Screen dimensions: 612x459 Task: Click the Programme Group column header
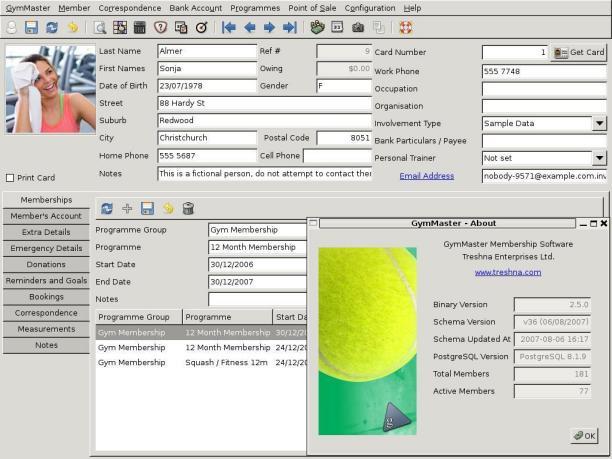click(x=139, y=317)
